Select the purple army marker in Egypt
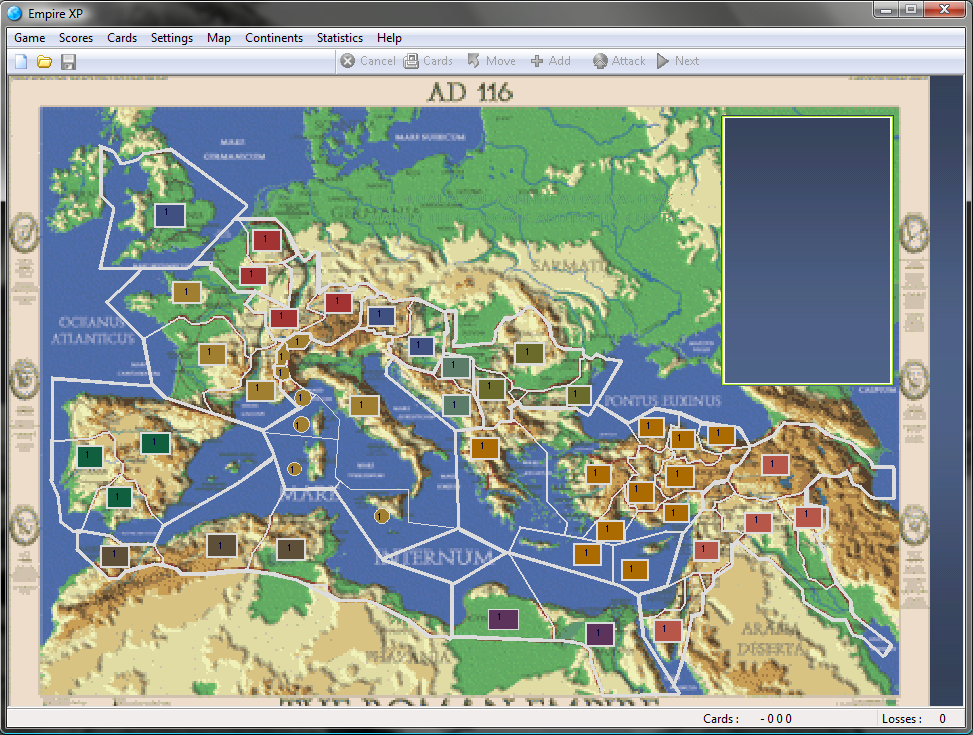This screenshot has width=973, height=735. click(599, 634)
